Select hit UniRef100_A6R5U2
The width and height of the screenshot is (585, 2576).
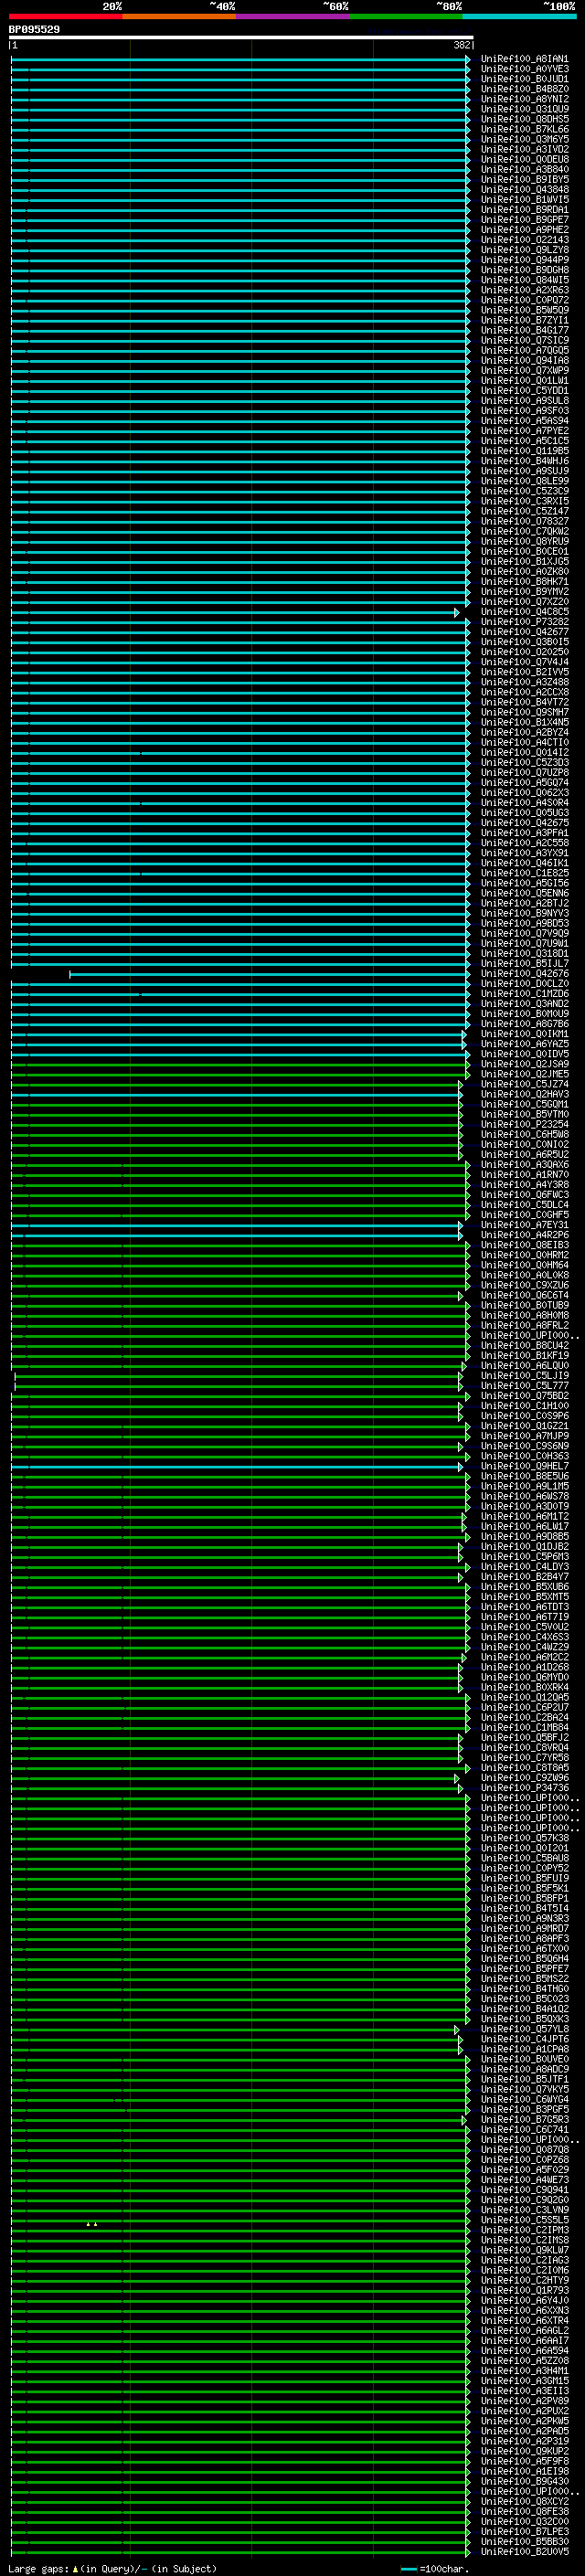[524, 1154]
